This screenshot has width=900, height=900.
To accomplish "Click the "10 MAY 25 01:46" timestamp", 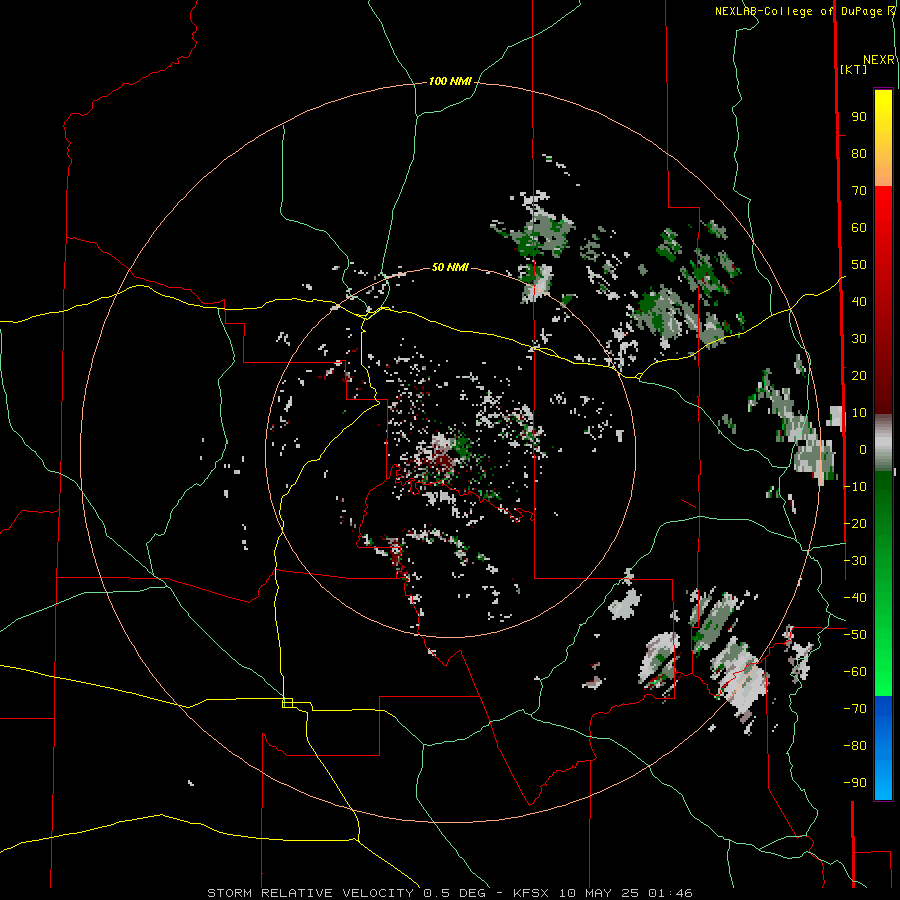I will (626, 893).
